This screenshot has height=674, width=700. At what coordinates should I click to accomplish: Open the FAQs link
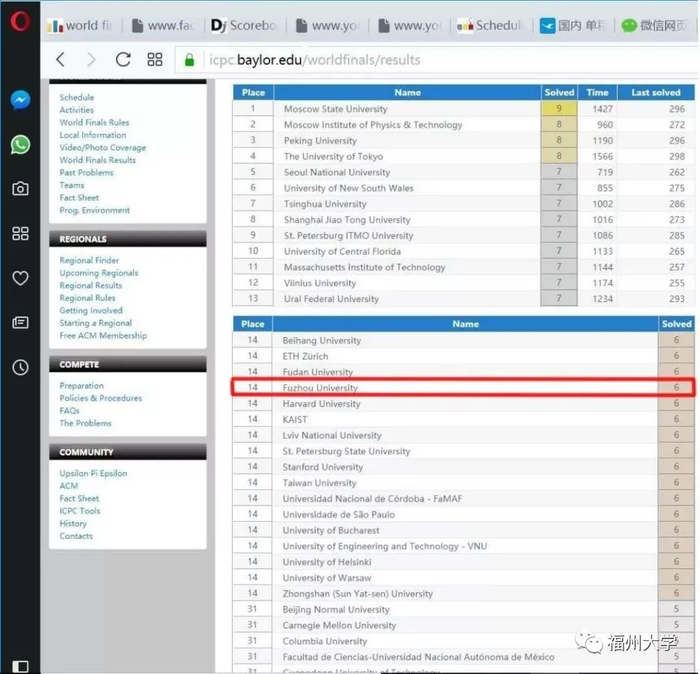pos(70,411)
